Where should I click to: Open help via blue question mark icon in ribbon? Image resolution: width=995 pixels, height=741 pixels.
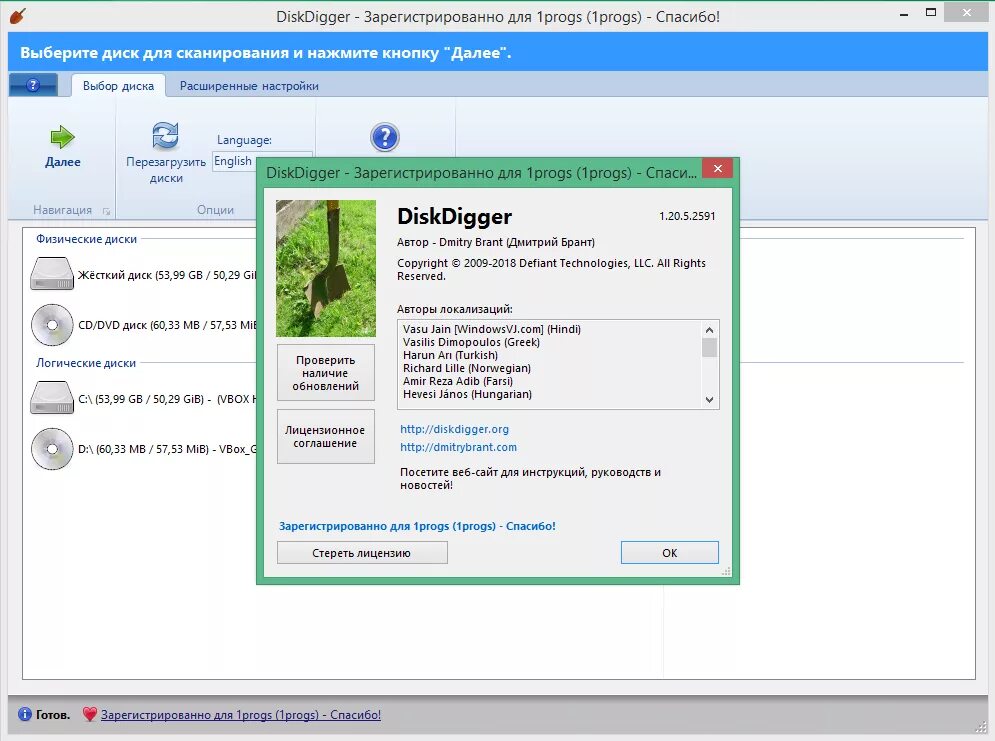coord(385,137)
